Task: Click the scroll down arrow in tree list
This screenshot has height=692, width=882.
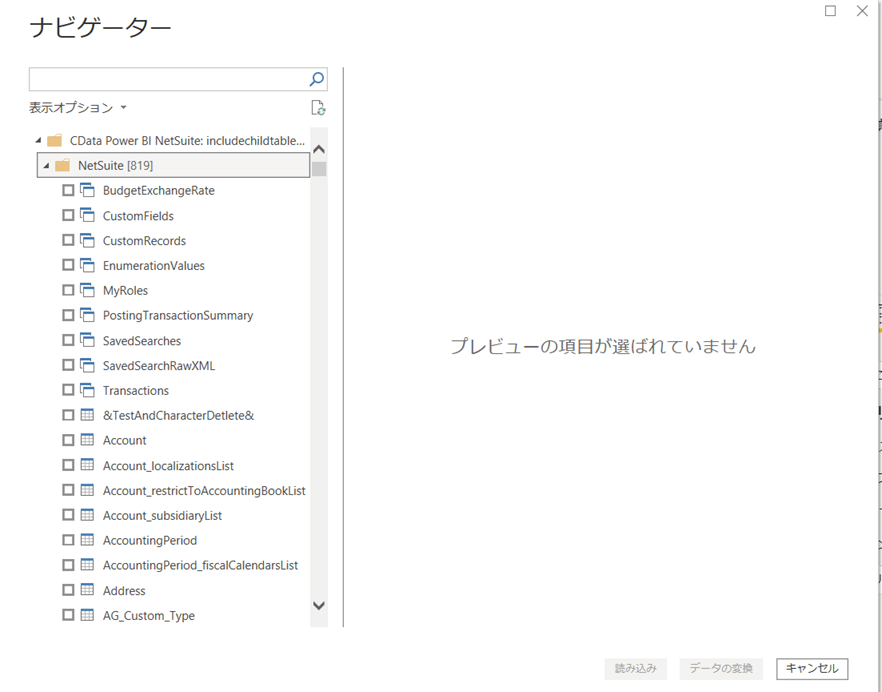Action: [319, 606]
